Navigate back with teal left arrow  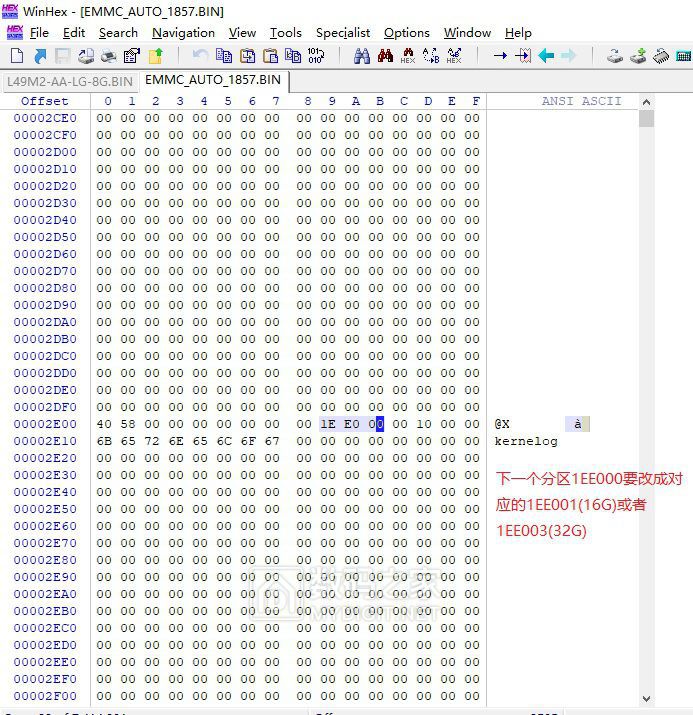[546, 56]
